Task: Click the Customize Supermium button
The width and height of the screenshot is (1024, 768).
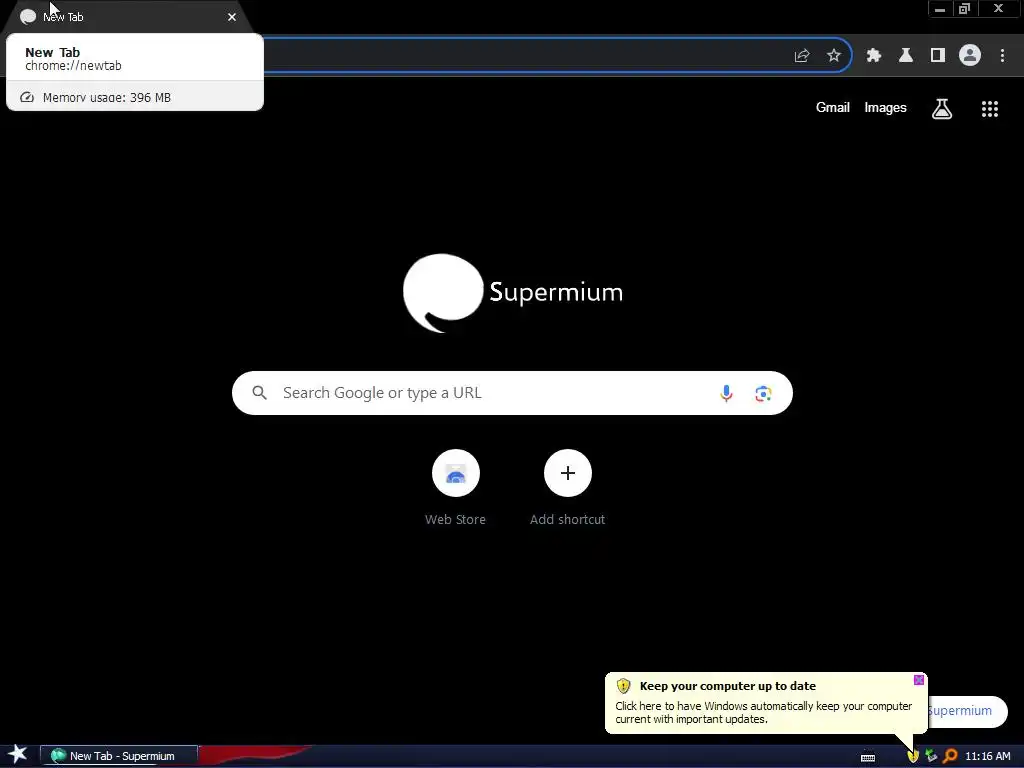Action: point(967,711)
